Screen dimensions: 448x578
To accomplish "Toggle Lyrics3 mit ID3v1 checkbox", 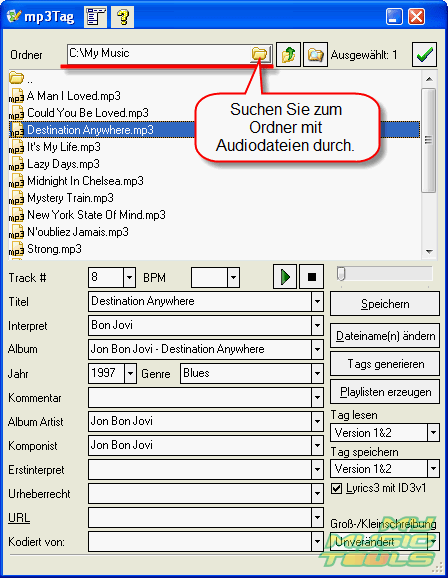I will (336, 488).
